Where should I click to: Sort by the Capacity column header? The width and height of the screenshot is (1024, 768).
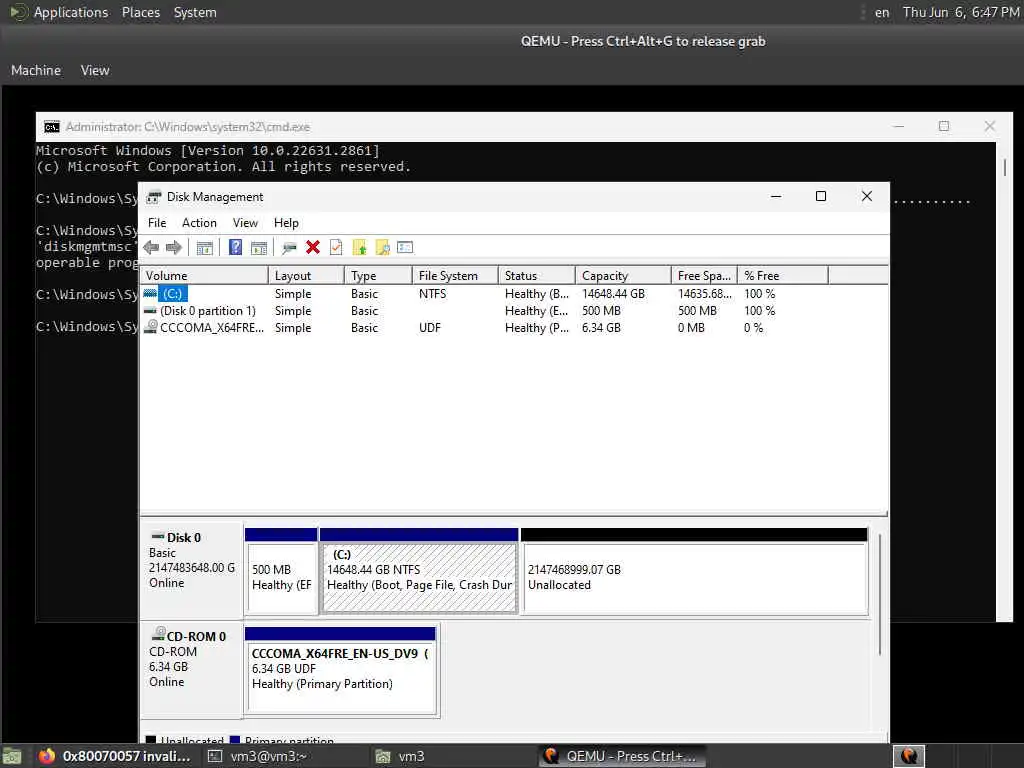[623, 276]
